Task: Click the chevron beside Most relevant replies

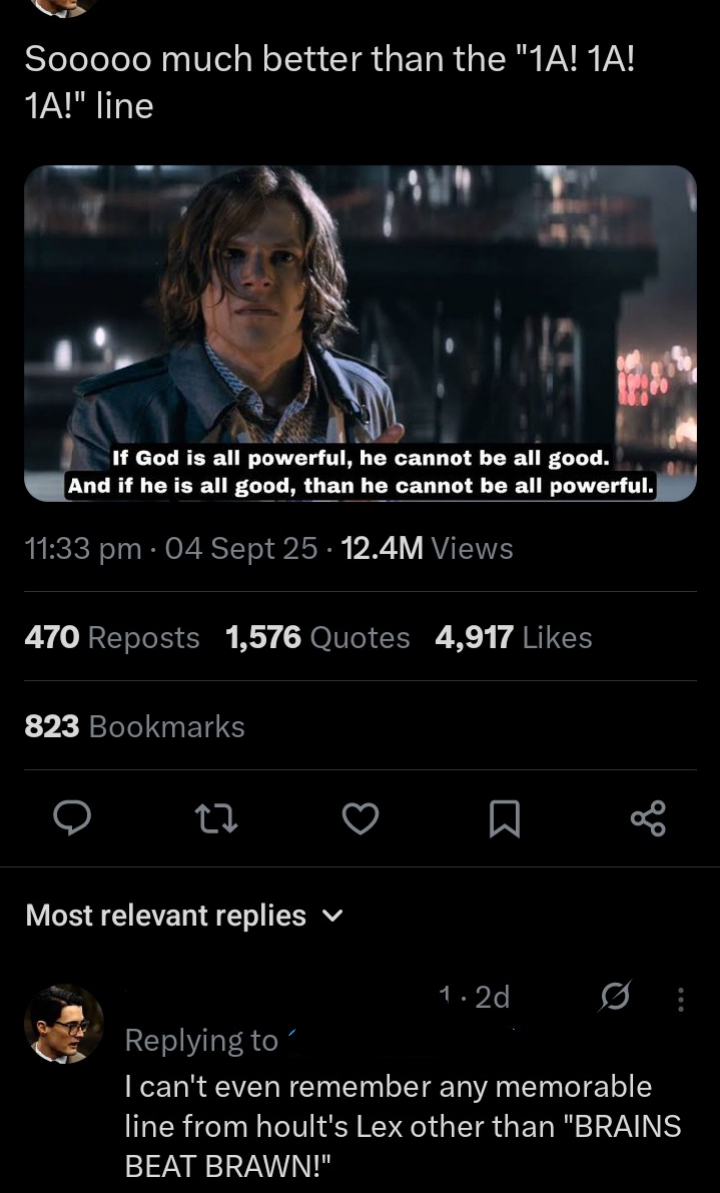Action: point(333,916)
